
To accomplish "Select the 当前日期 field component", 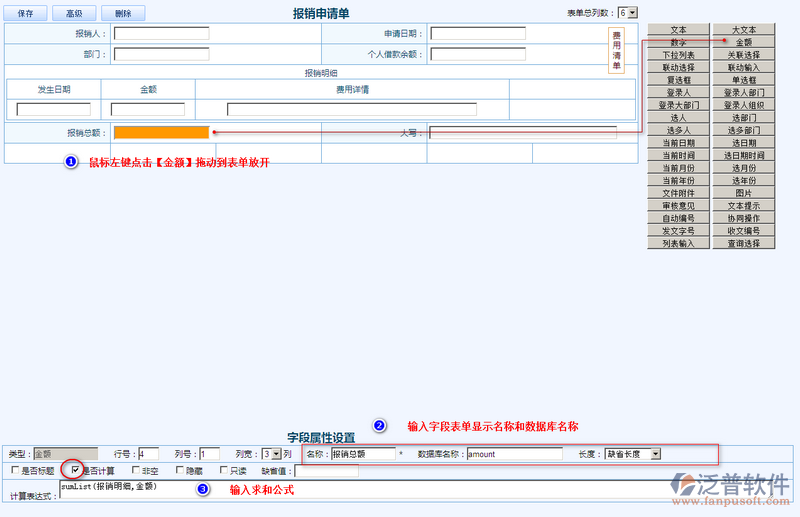I will (678, 143).
